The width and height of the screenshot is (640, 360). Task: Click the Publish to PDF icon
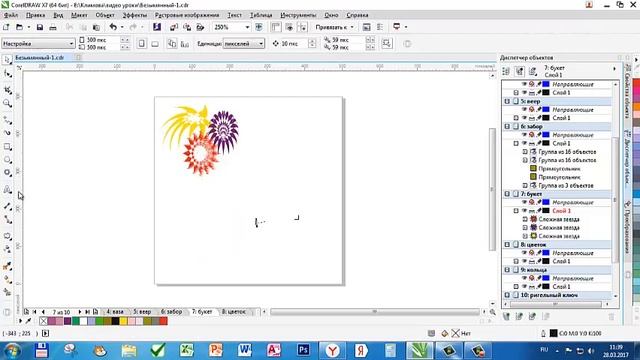tap(200, 27)
